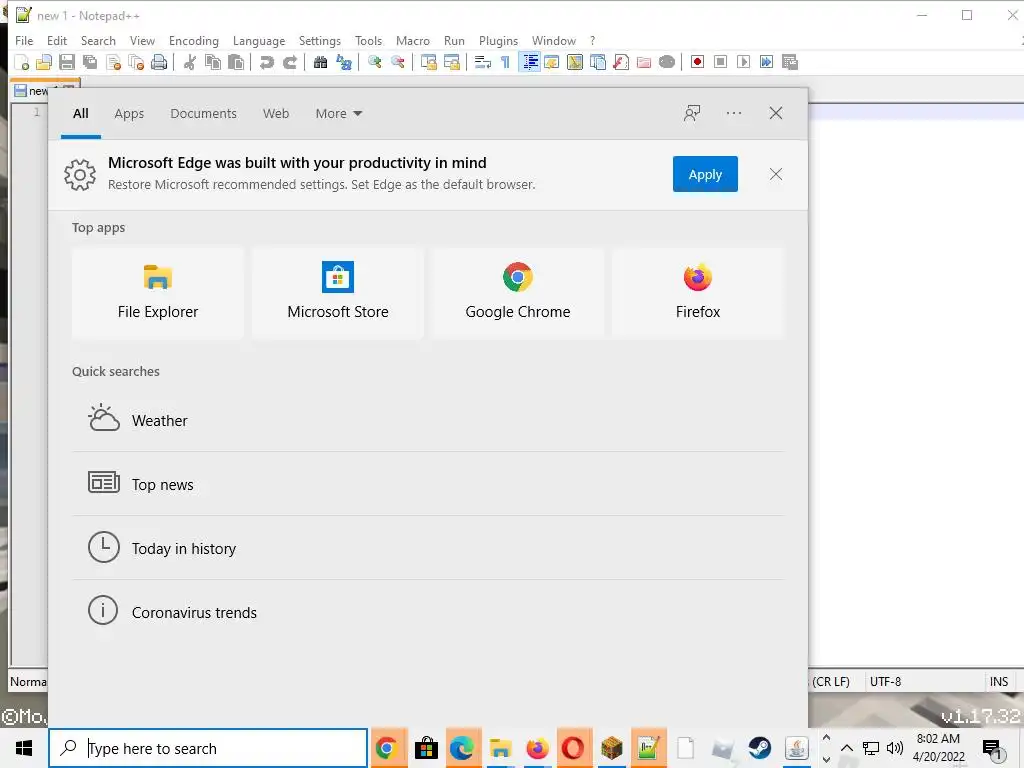Image resolution: width=1024 pixels, height=768 pixels.
Task: Select Coronavirus trends quick search
Action: pyautogui.click(x=428, y=612)
